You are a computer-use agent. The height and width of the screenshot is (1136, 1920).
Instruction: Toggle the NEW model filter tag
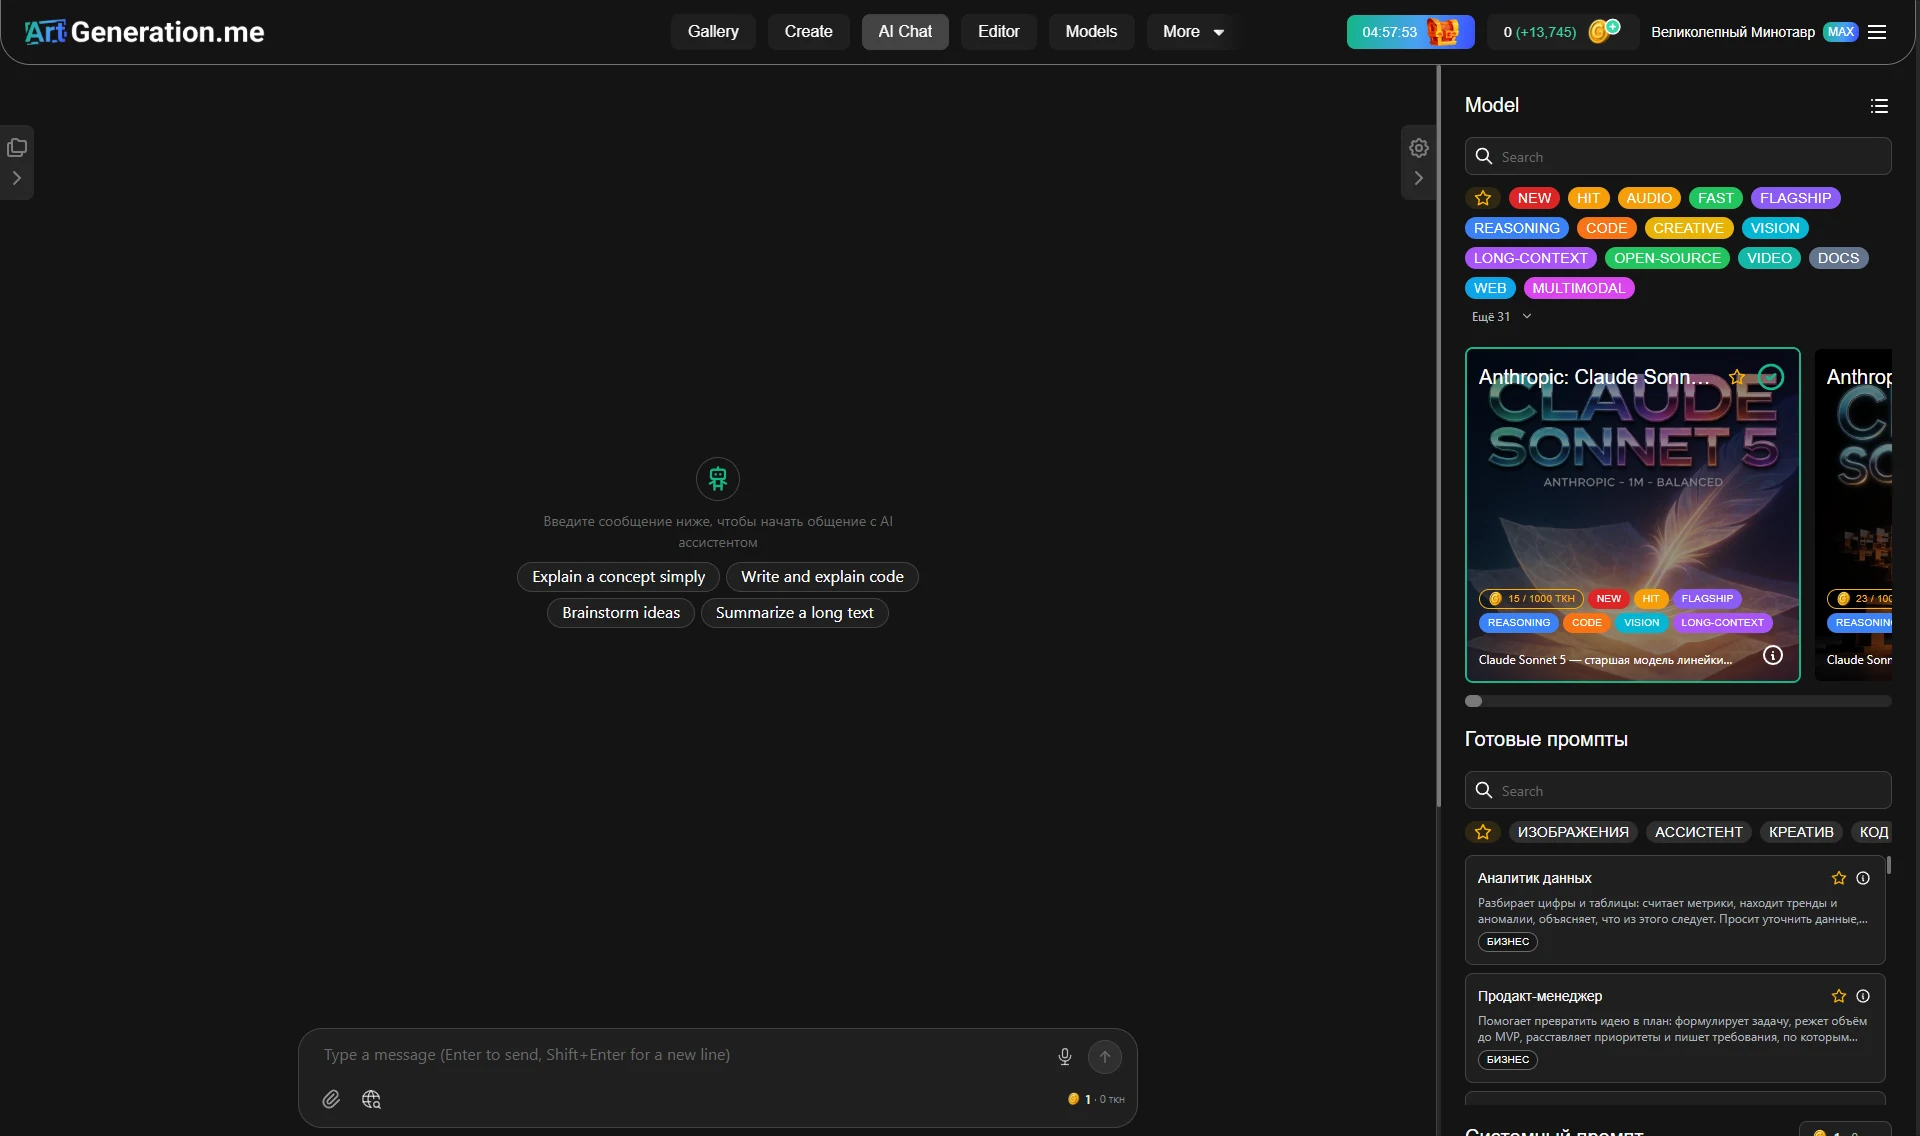(1534, 198)
